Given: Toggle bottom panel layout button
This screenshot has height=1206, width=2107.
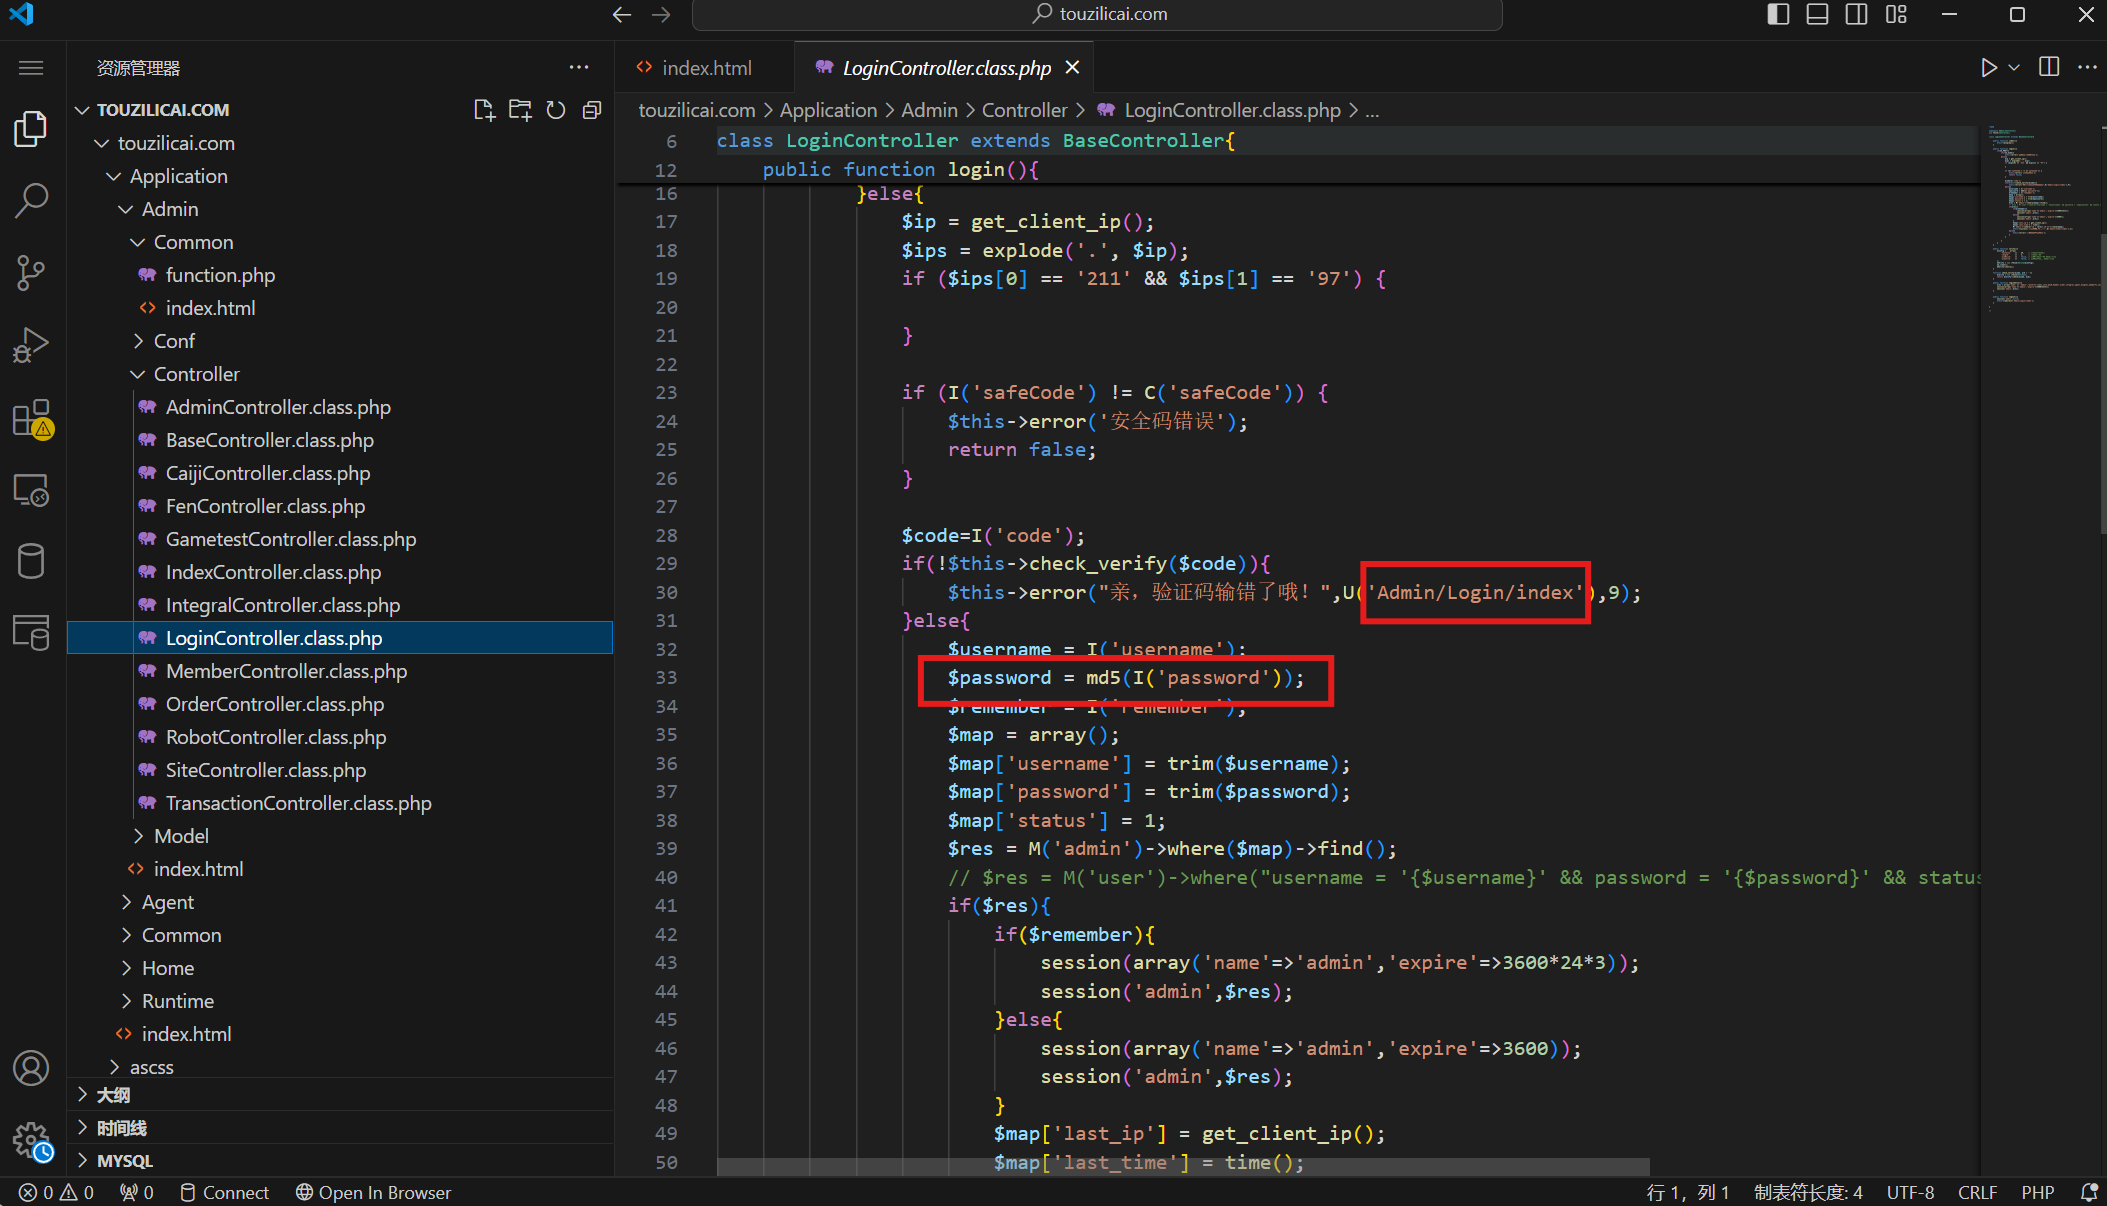Looking at the screenshot, I should tap(1817, 14).
